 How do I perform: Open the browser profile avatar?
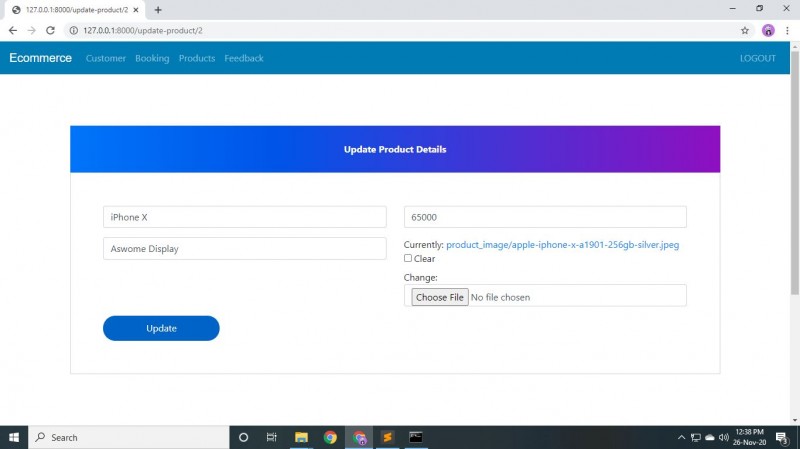coord(768,31)
